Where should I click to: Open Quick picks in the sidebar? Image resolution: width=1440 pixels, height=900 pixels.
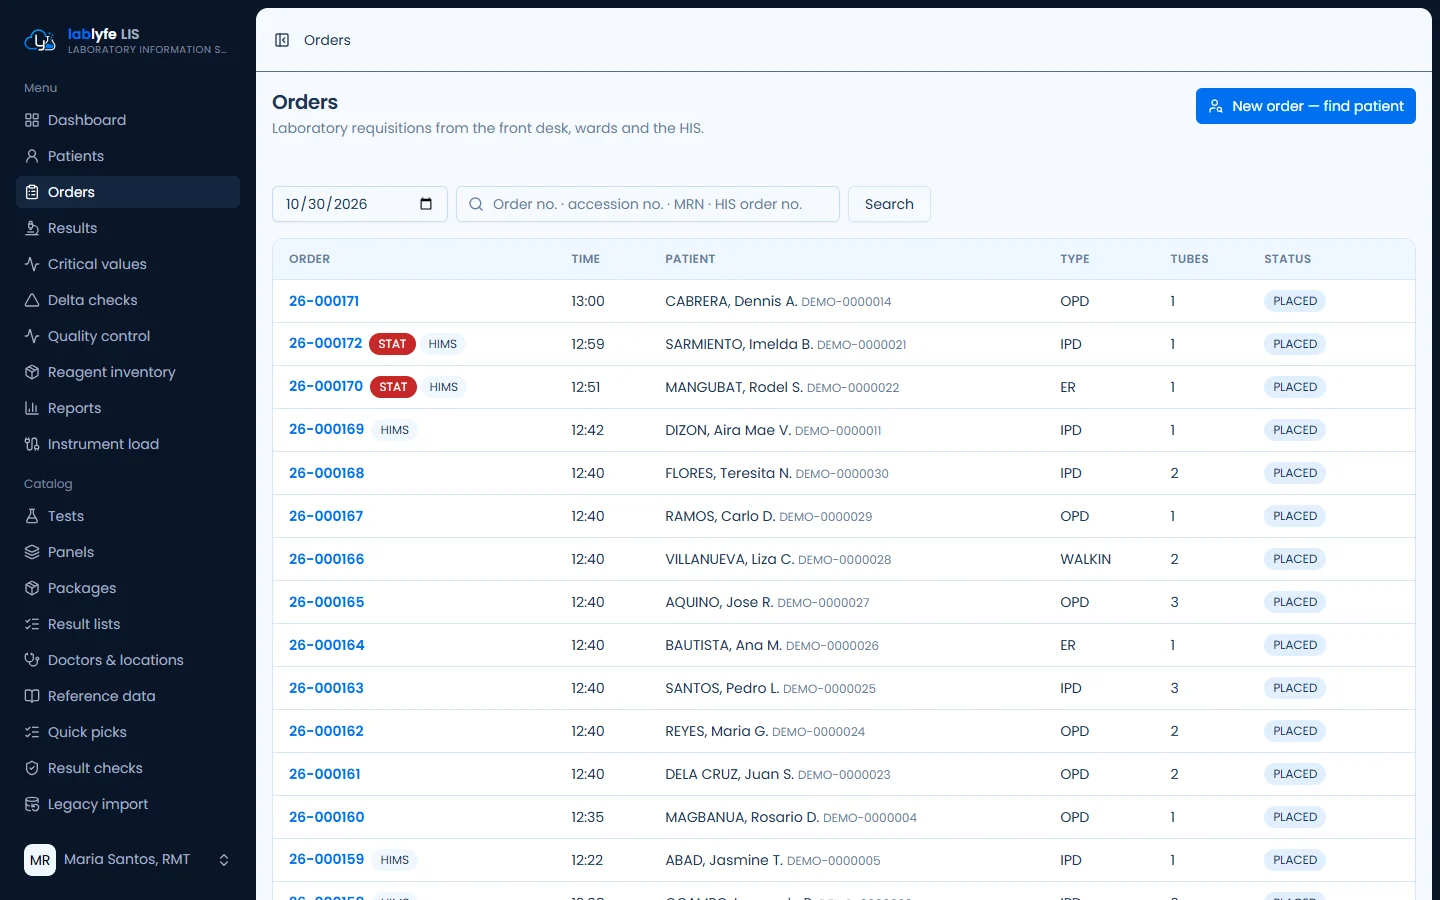(128, 732)
